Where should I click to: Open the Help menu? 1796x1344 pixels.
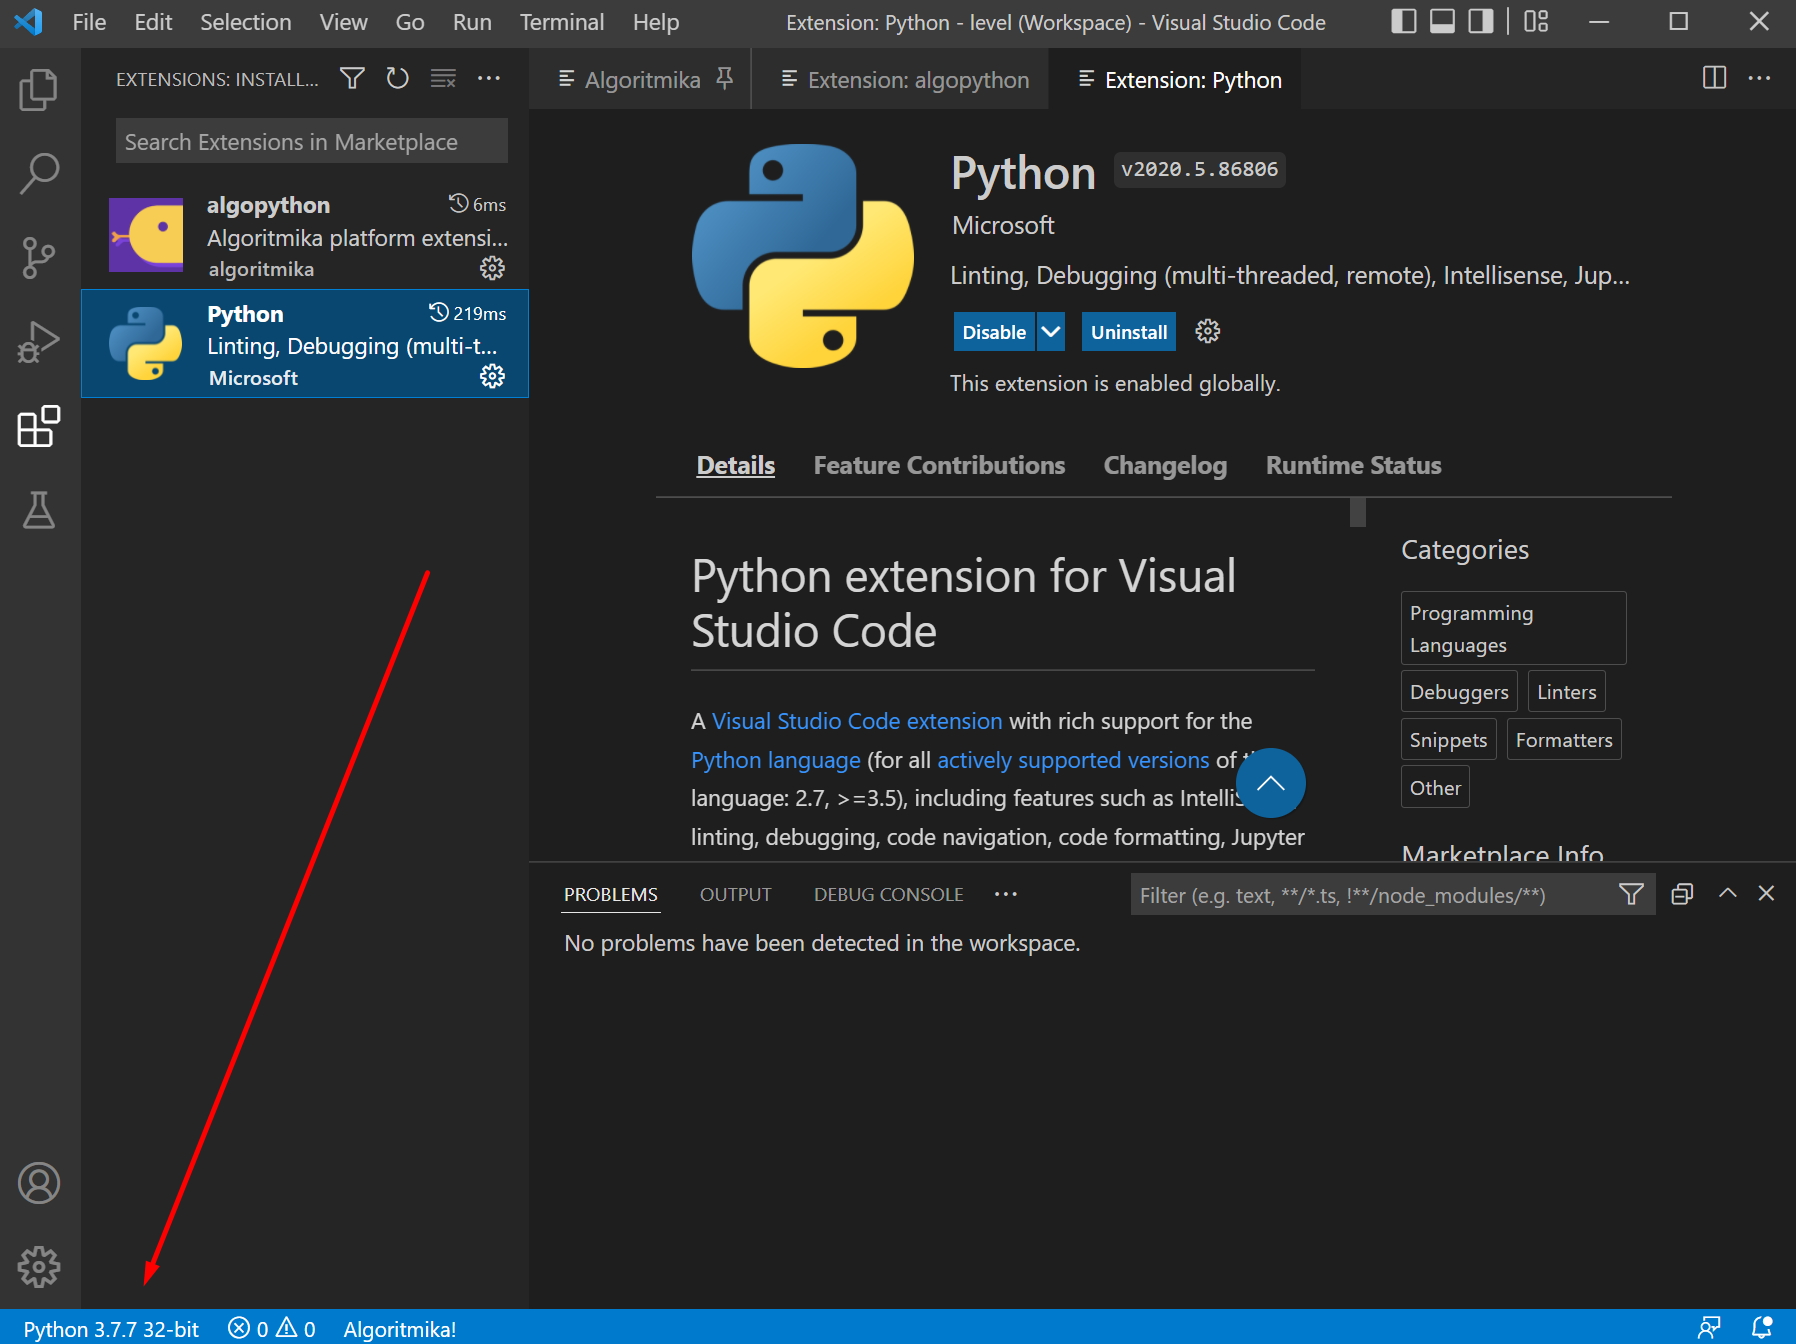point(656,22)
